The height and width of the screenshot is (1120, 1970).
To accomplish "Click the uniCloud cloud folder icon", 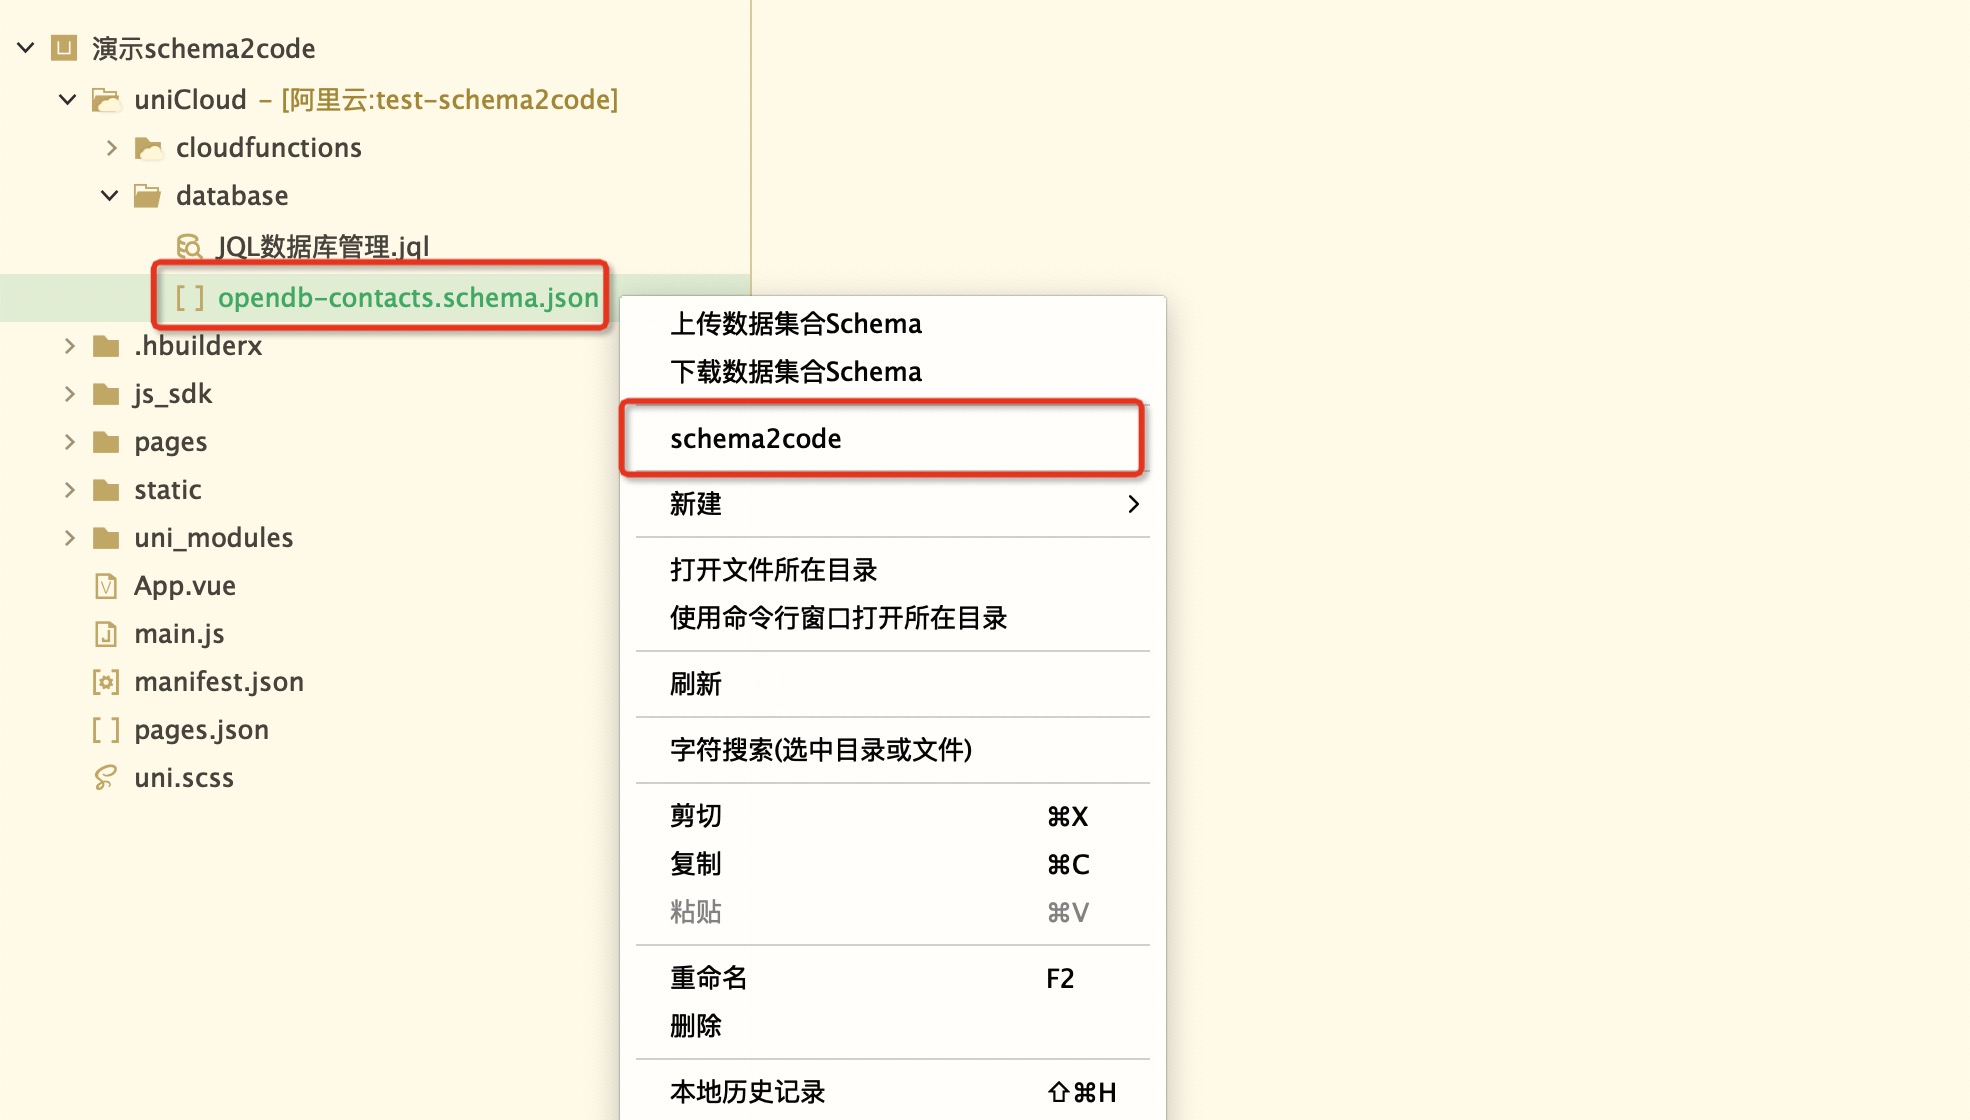I will (x=106, y=100).
